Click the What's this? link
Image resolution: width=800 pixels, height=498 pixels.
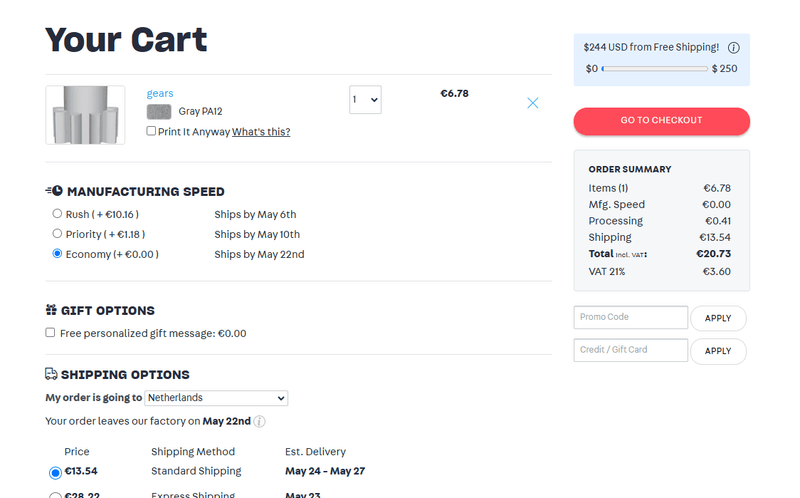coord(261,132)
